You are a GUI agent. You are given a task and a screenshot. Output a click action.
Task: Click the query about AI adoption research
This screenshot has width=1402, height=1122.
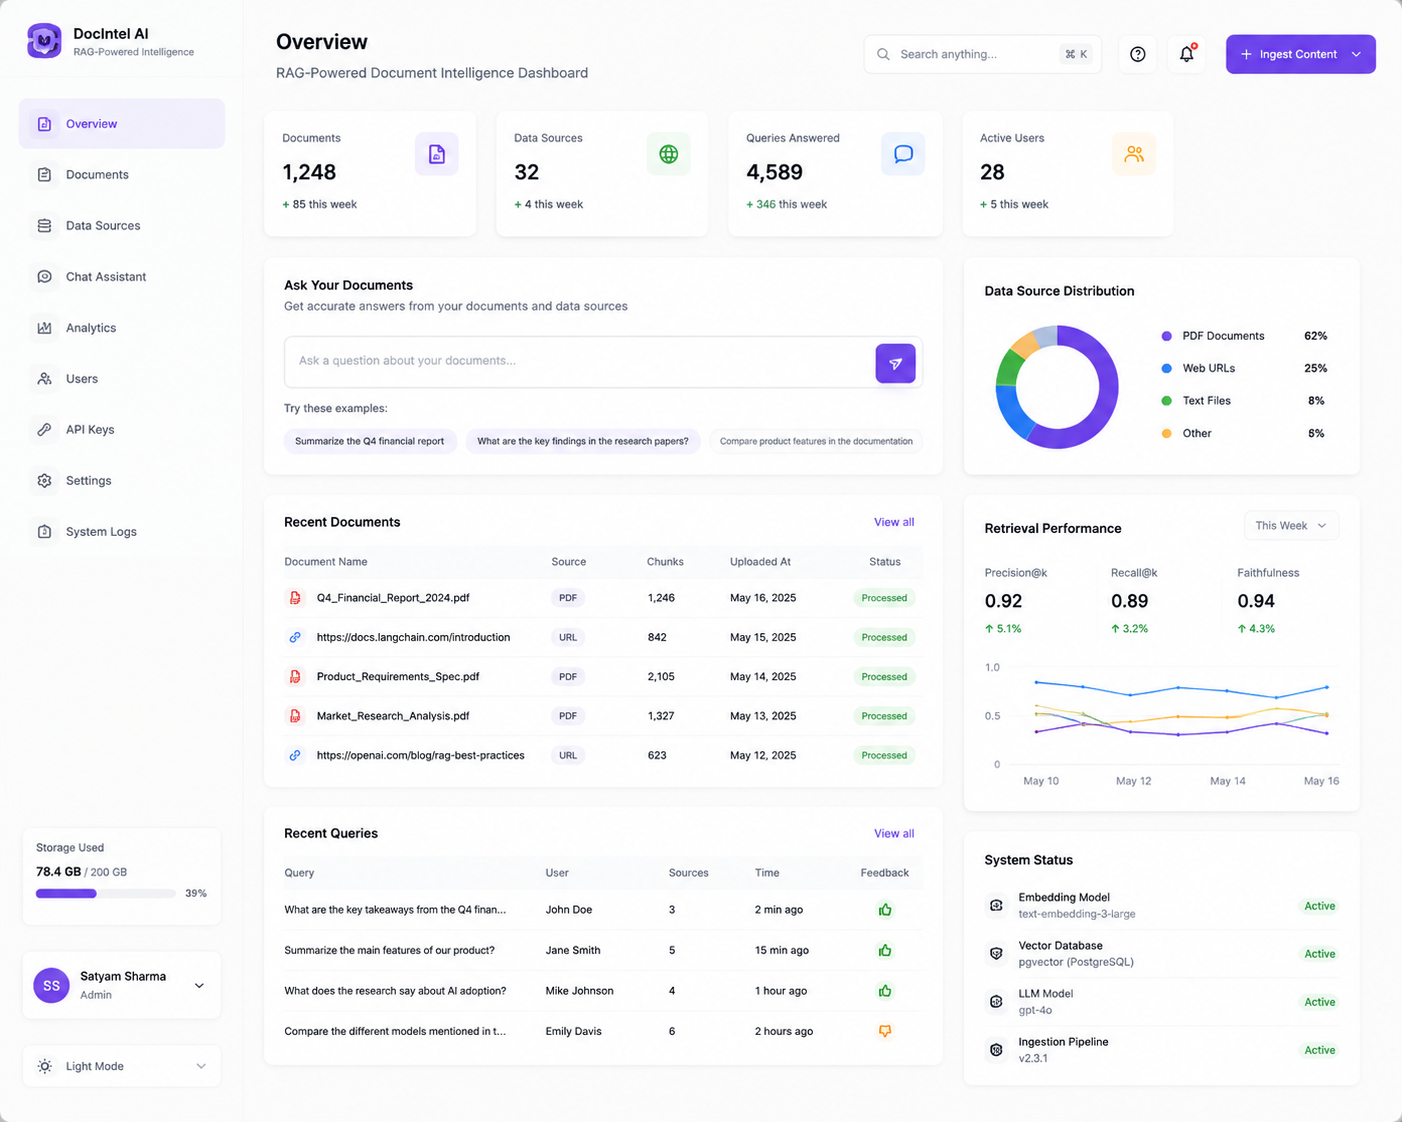pyautogui.click(x=395, y=991)
